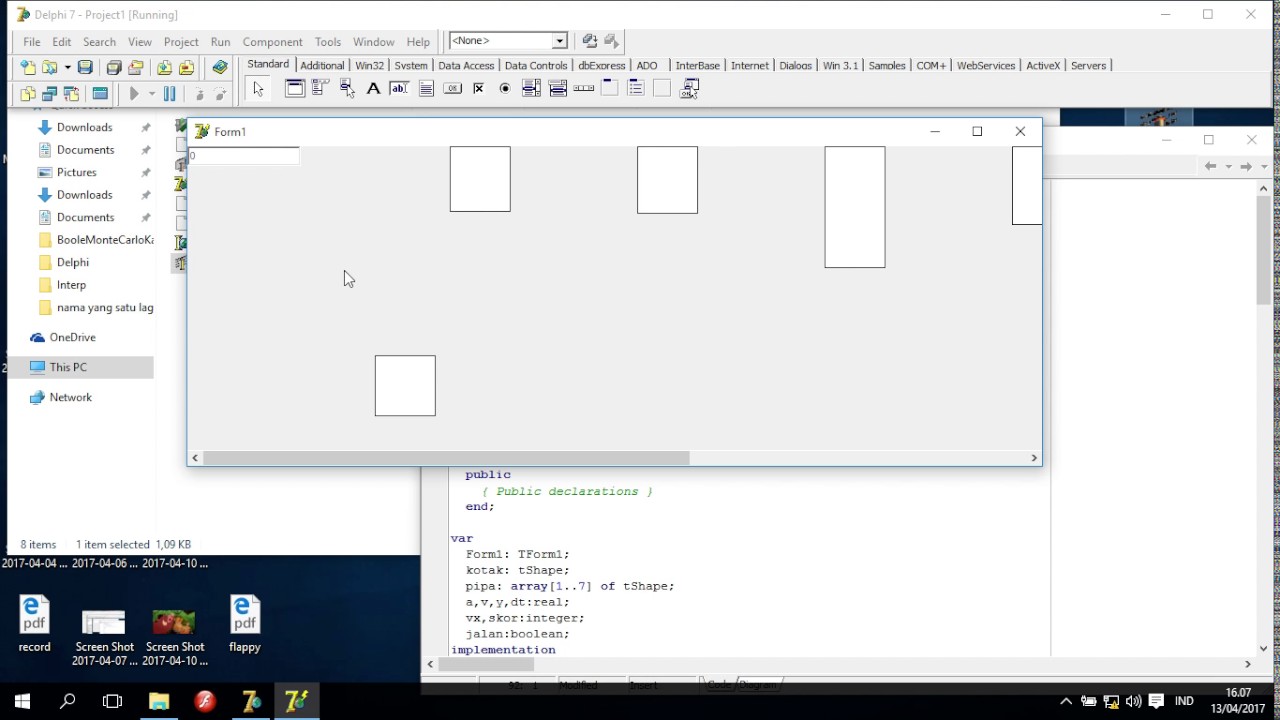Select This PC in Explorer sidebar

(68, 367)
